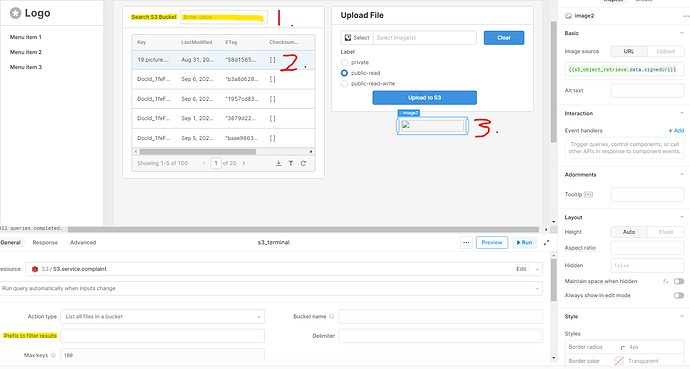The image size is (690, 369).
Task: Click Alt text input field
Action: tap(647, 91)
